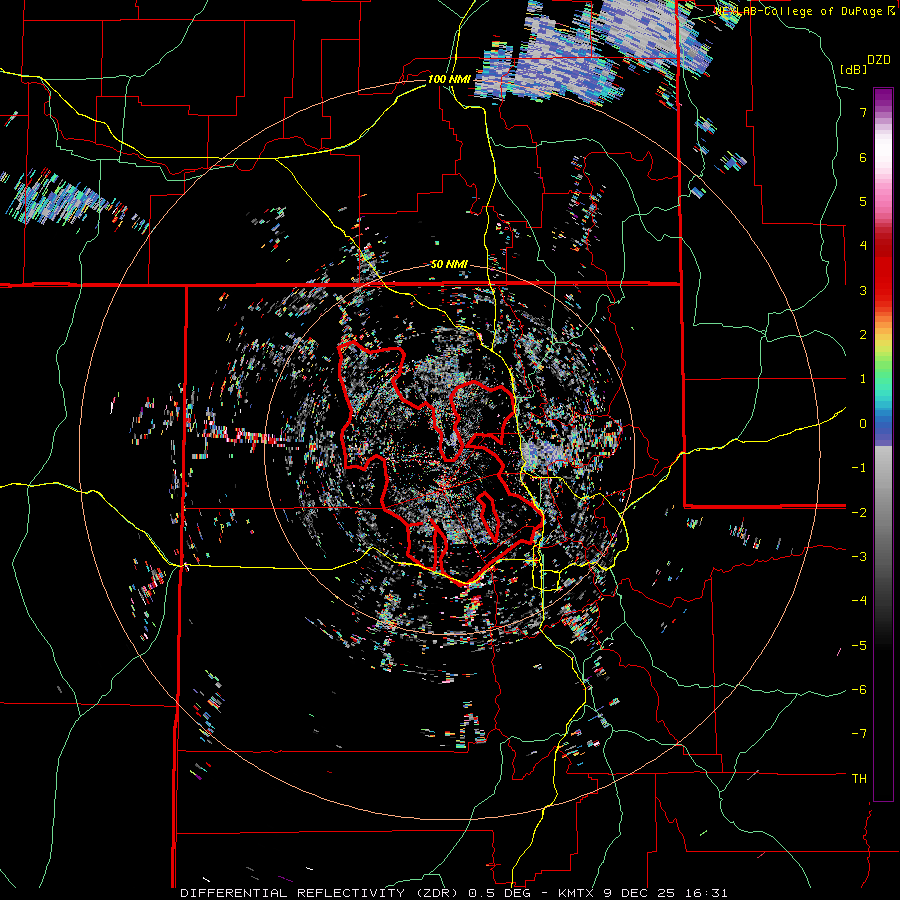Click the 7 value on the color scale
The image size is (900, 900).
863,112
